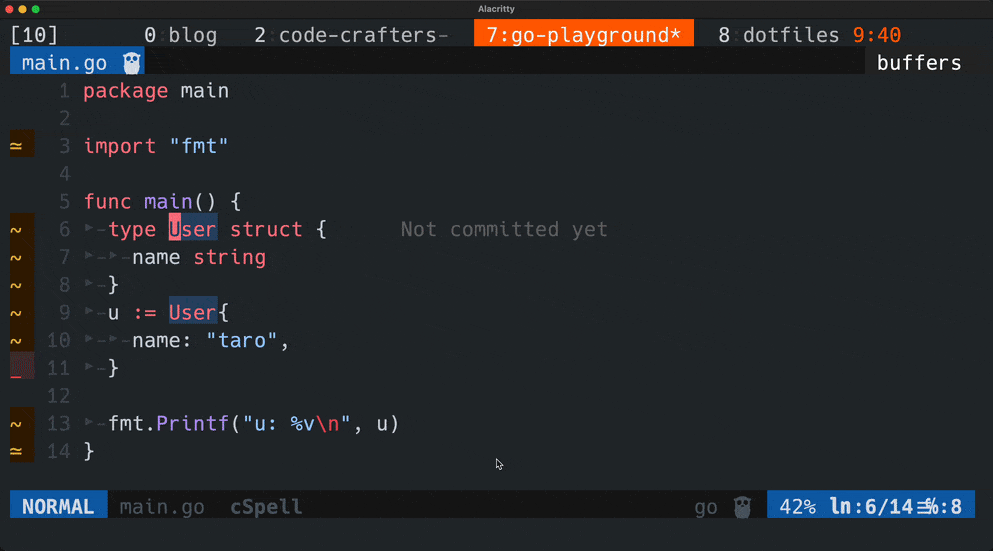Click the git change sign on line 13
Image resolution: width=993 pixels, height=551 pixels.
point(16,424)
